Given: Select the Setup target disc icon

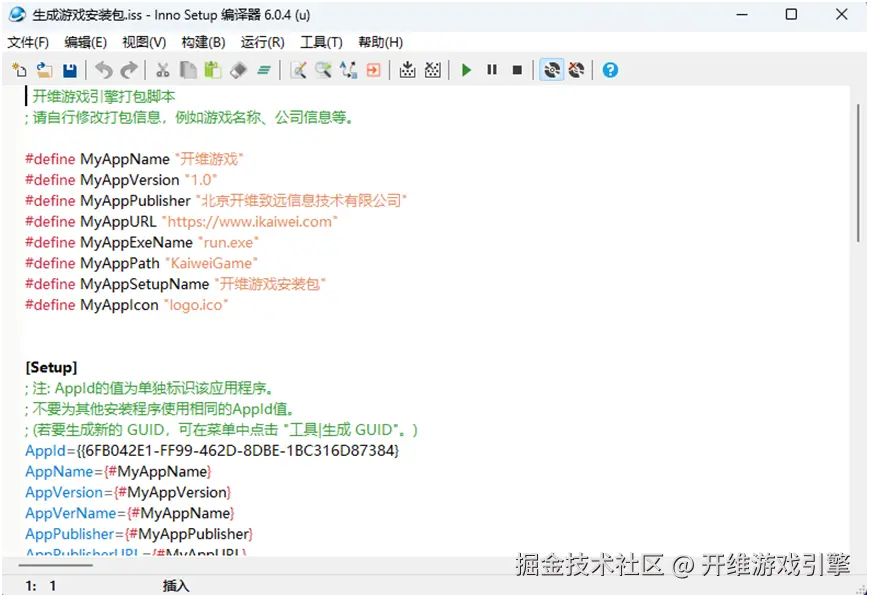Looking at the screenshot, I should [x=551, y=70].
